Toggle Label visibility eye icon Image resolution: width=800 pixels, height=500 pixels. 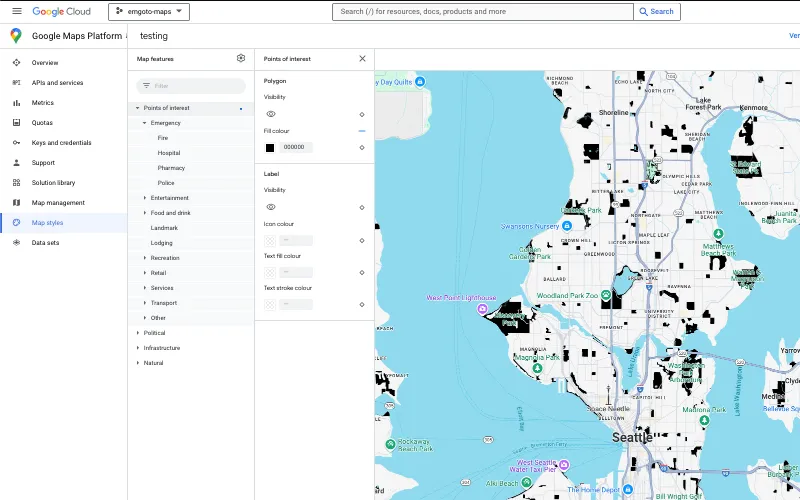pyautogui.click(x=270, y=207)
